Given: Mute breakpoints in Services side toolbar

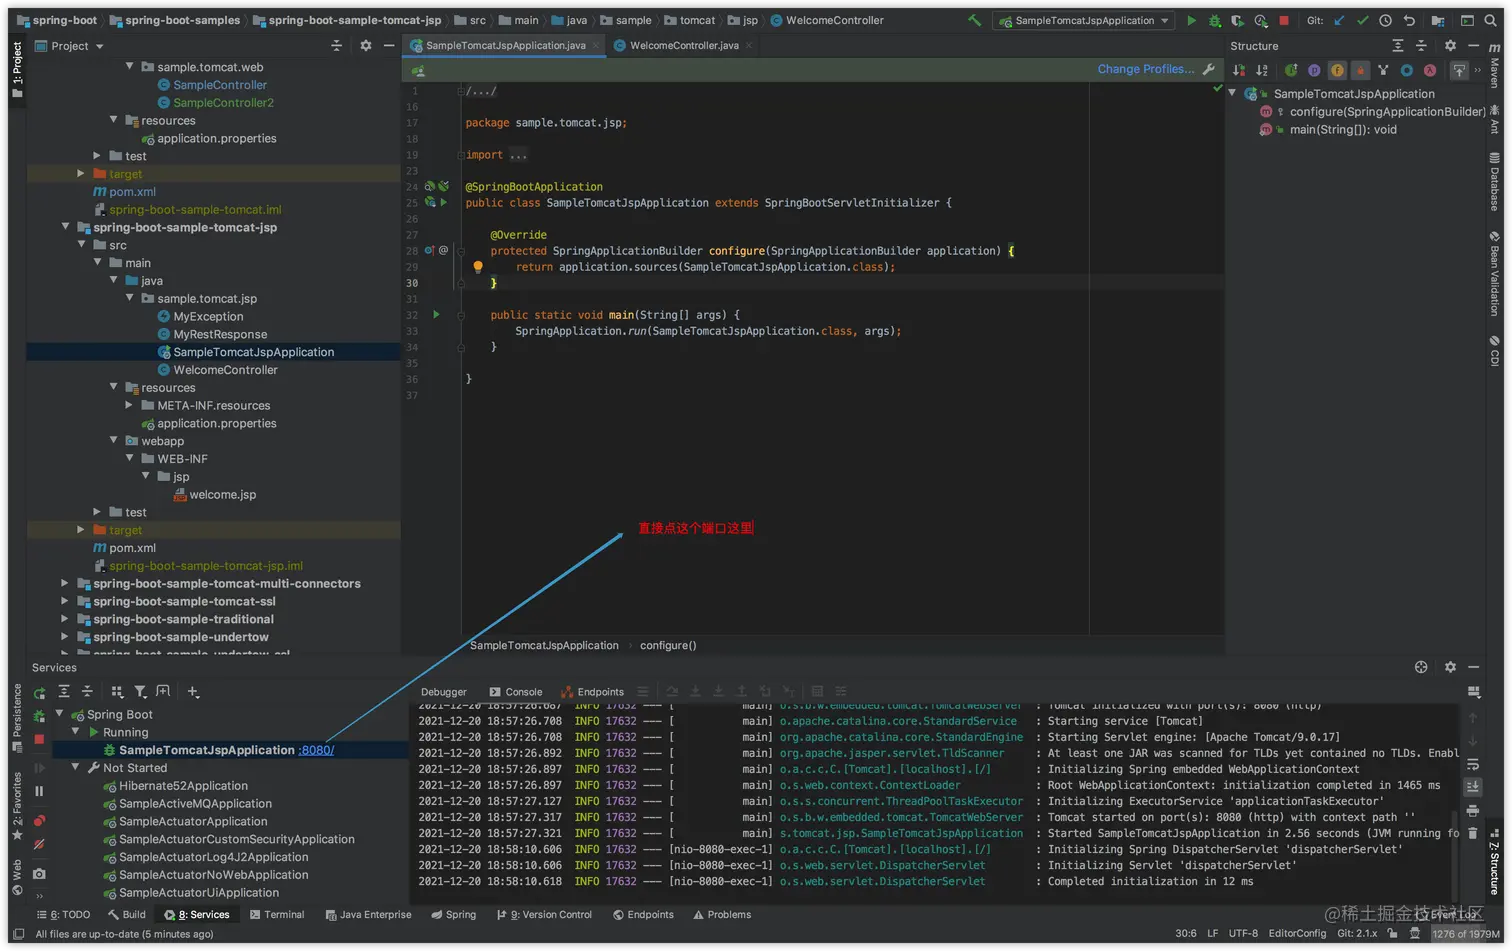Looking at the screenshot, I should coord(39,845).
